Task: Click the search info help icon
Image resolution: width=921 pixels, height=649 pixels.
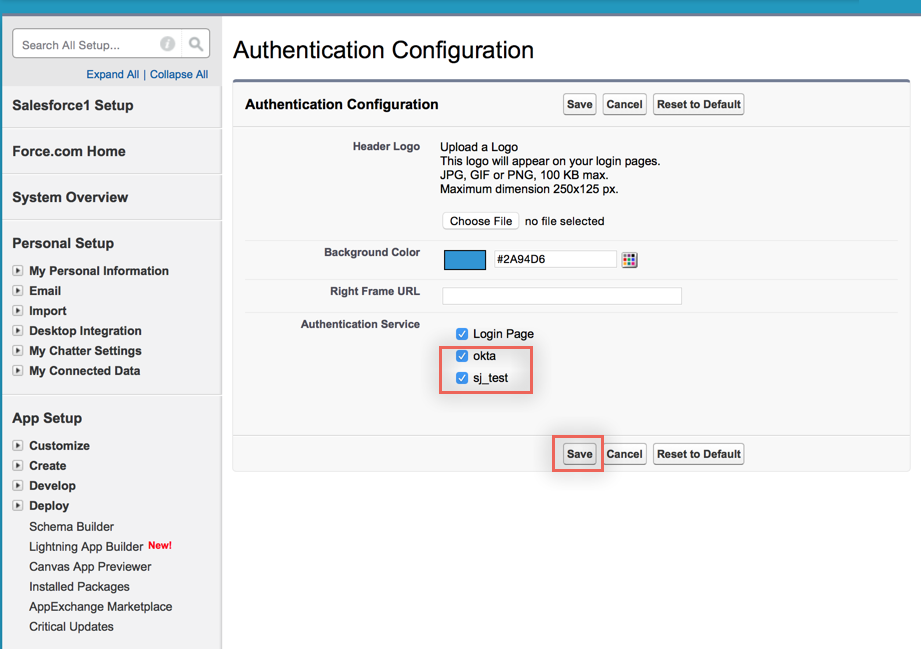Action: point(167,44)
